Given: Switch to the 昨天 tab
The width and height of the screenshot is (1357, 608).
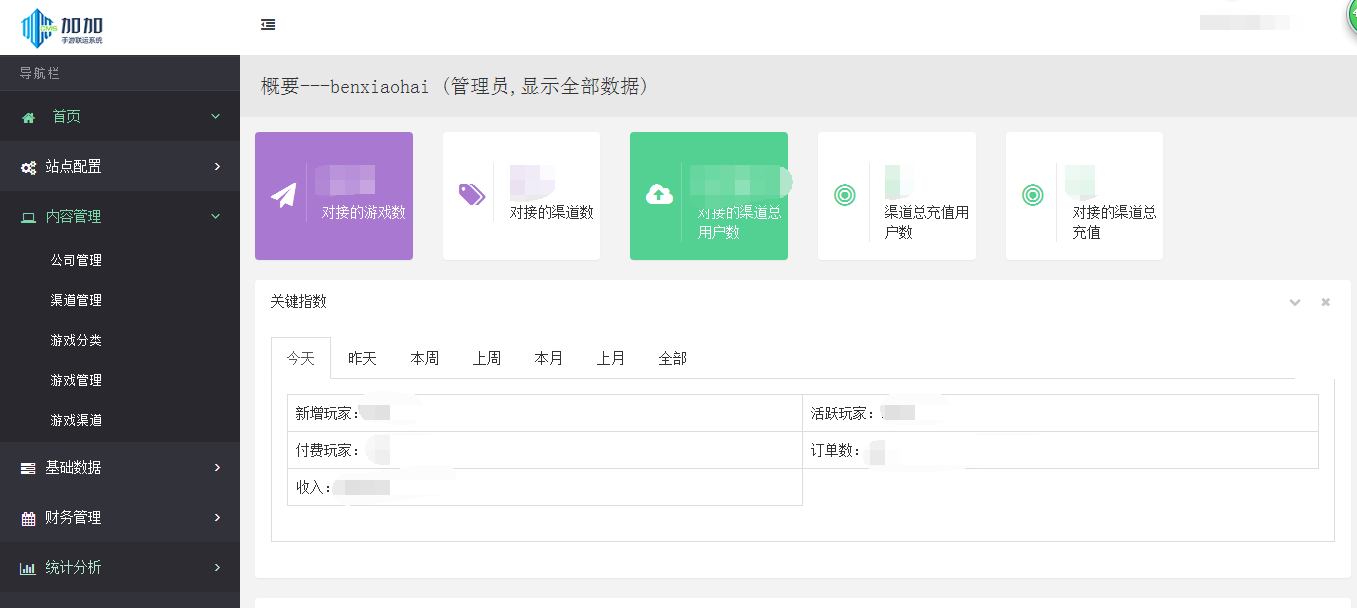Looking at the screenshot, I should click(x=361, y=357).
